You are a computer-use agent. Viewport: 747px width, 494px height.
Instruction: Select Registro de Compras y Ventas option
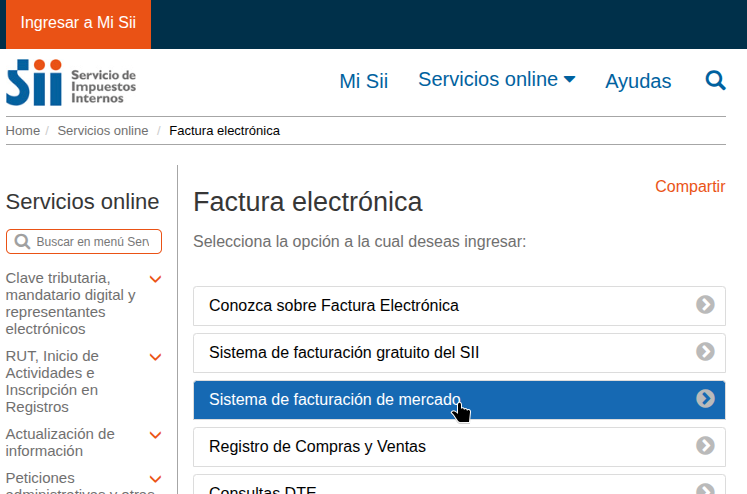click(317, 446)
